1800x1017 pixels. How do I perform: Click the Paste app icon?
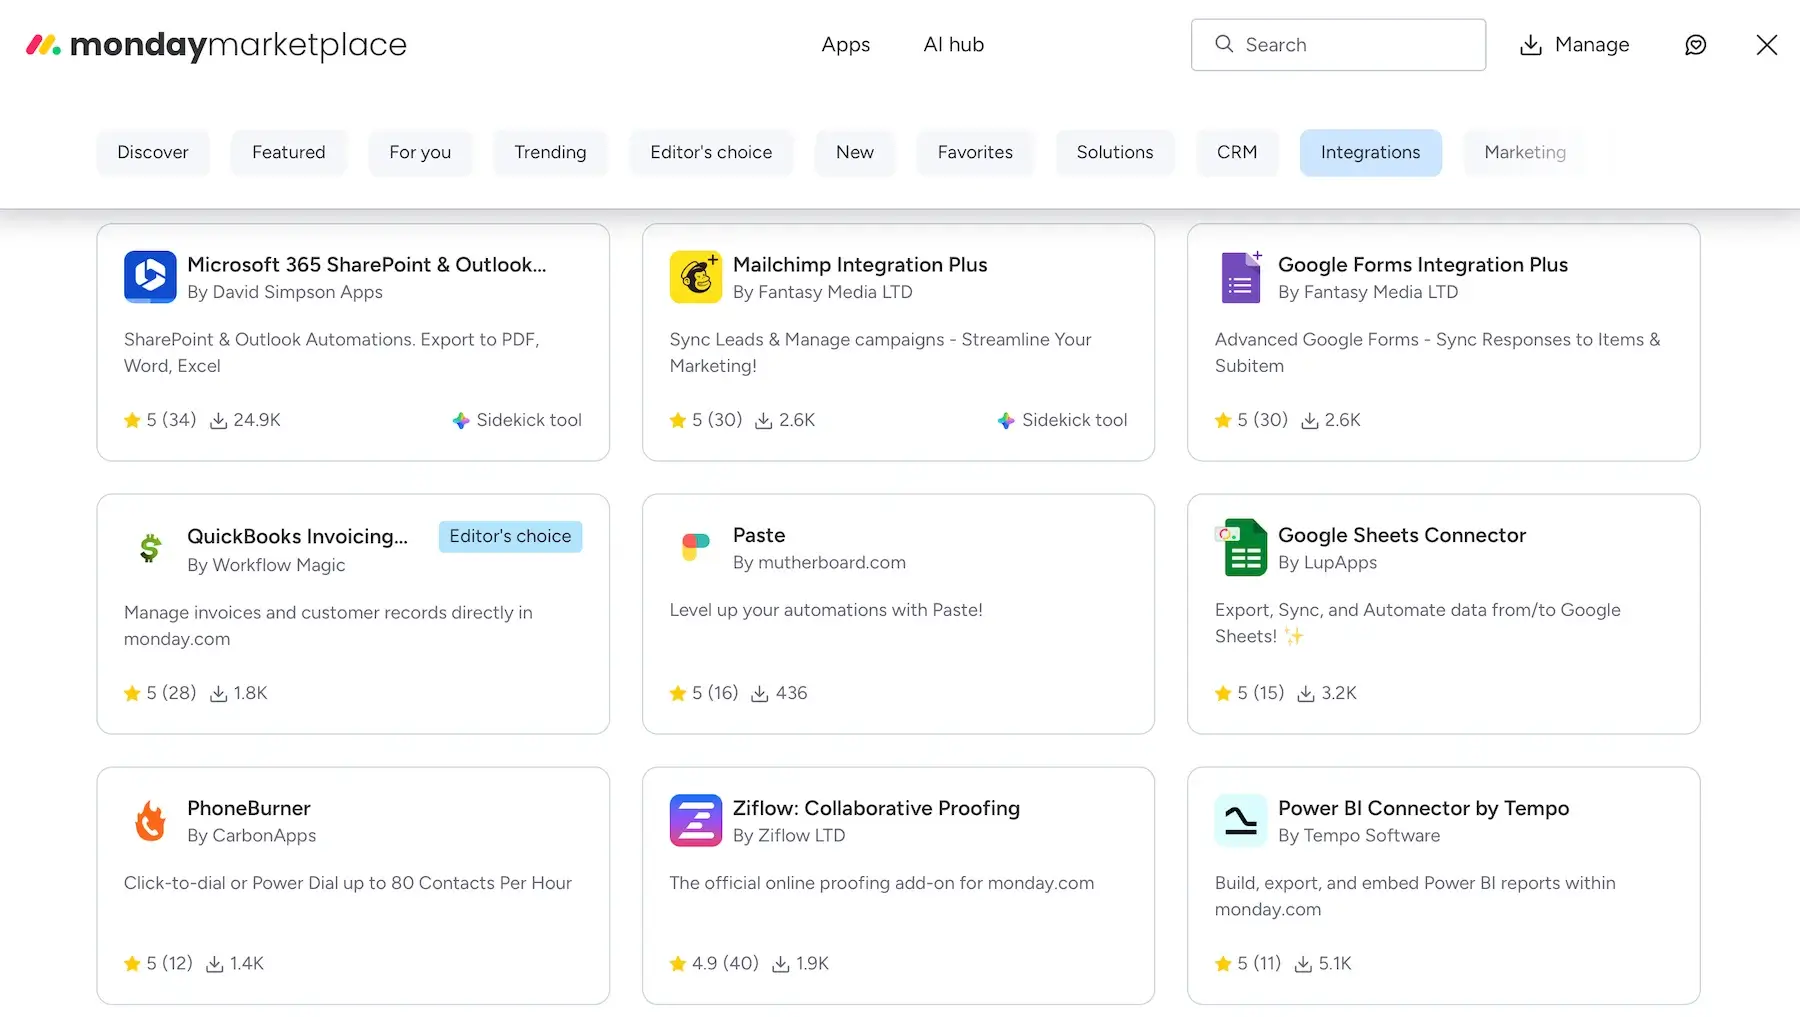[x=696, y=547]
